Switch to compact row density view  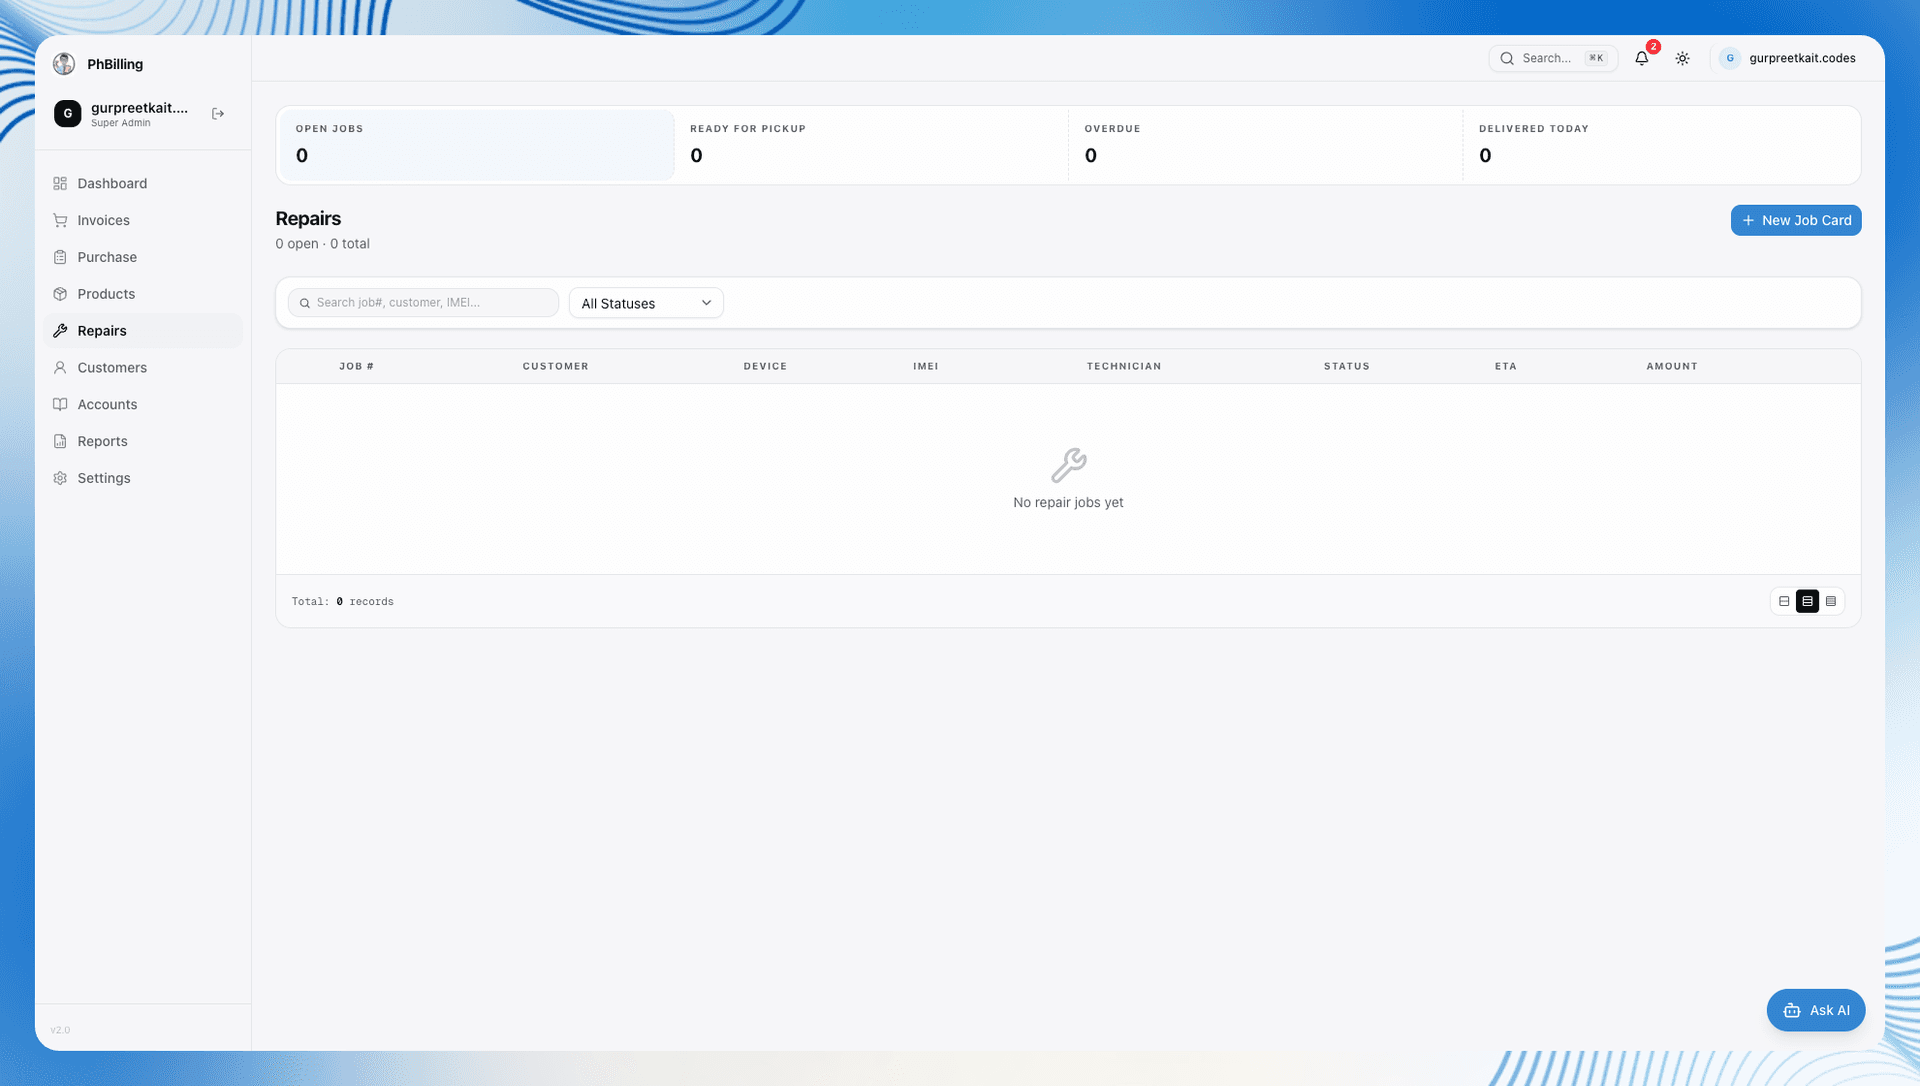pyautogui.click(x=1784, y=601)
